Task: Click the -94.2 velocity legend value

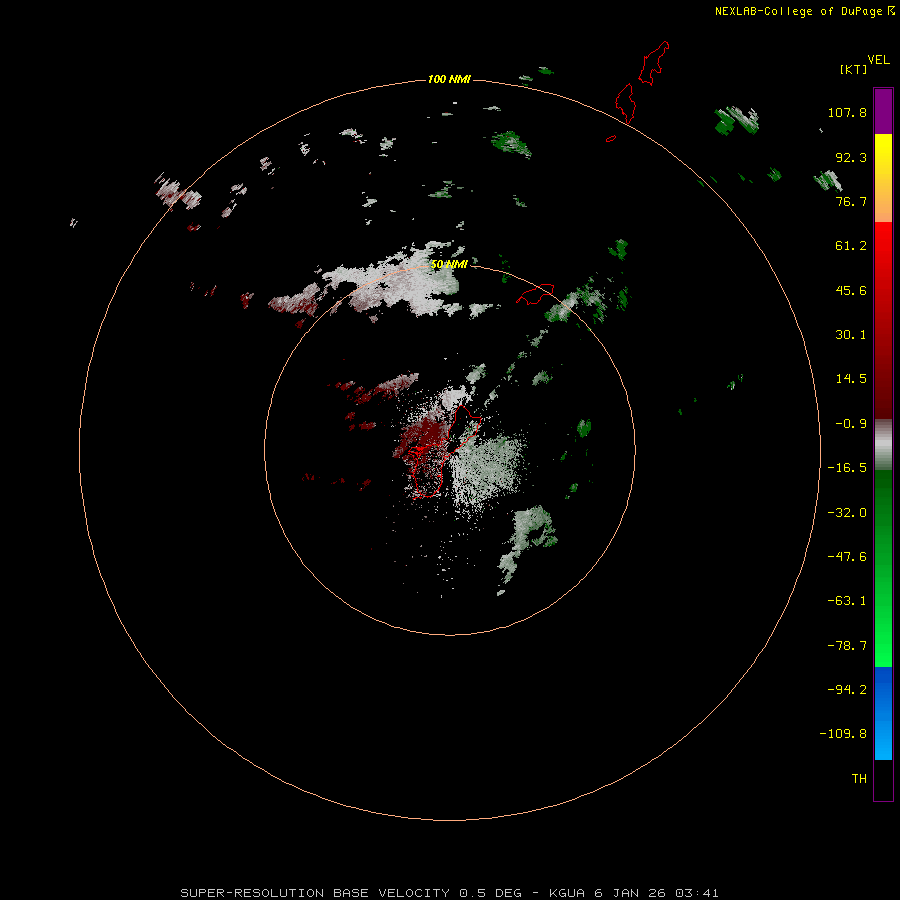Action: pos(847,690)
